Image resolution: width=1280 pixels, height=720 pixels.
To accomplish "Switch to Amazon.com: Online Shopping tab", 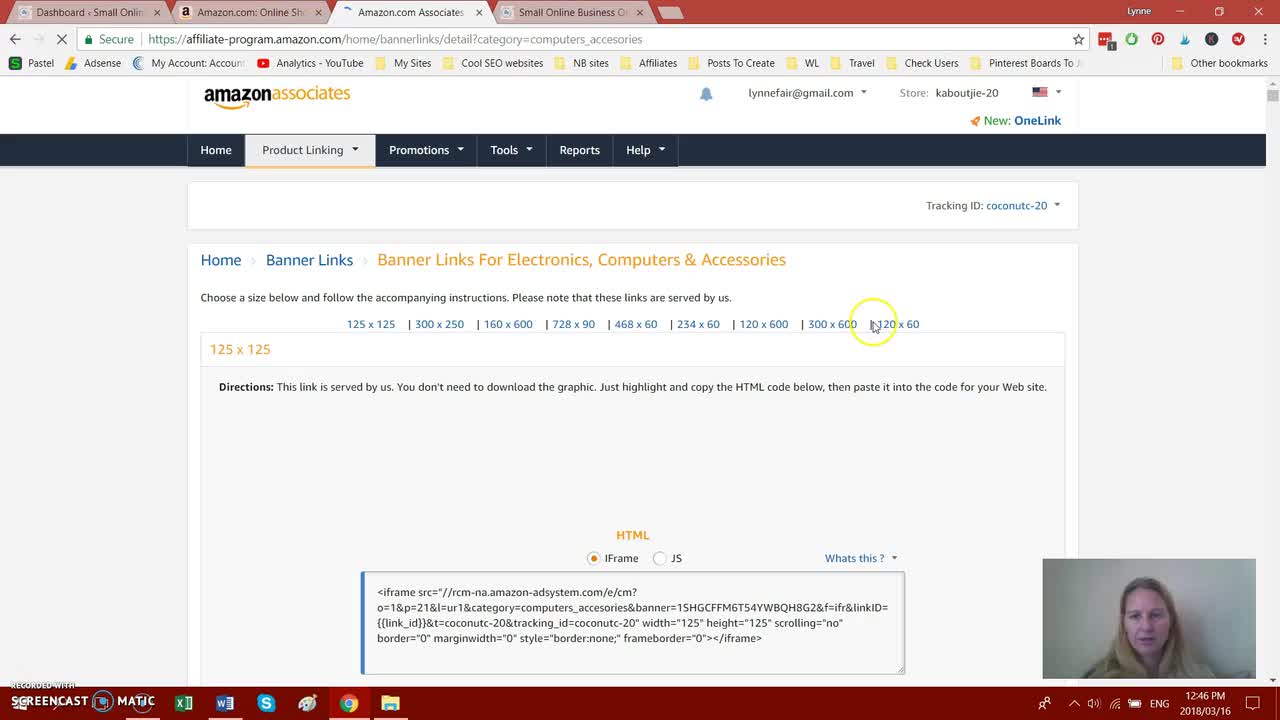I will tap(250, 12).
